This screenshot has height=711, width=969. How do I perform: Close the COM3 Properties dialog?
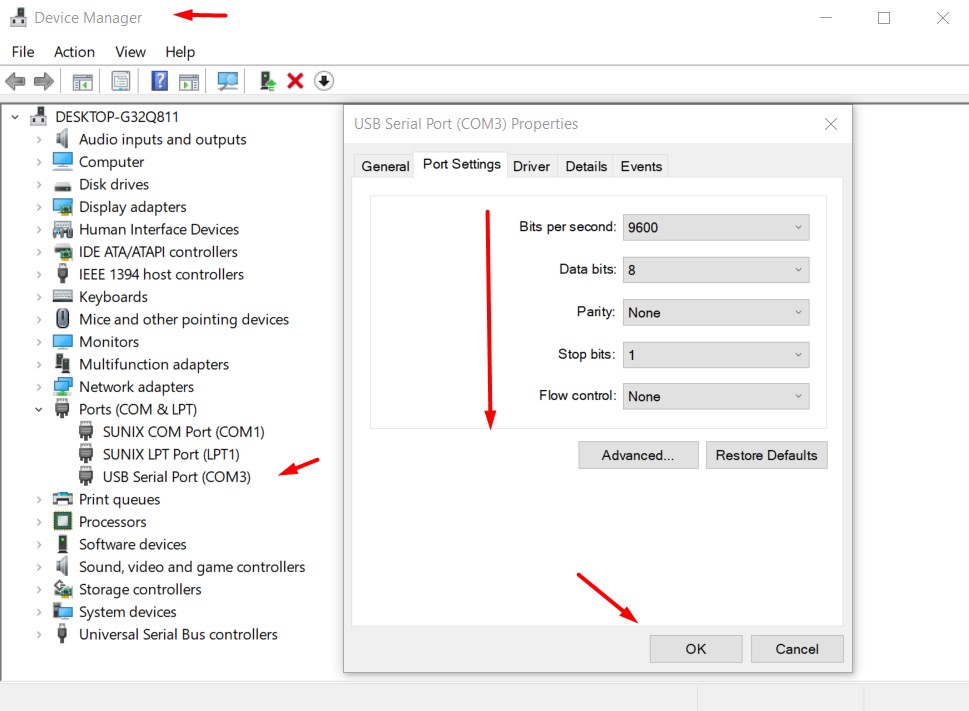(831, 124)
